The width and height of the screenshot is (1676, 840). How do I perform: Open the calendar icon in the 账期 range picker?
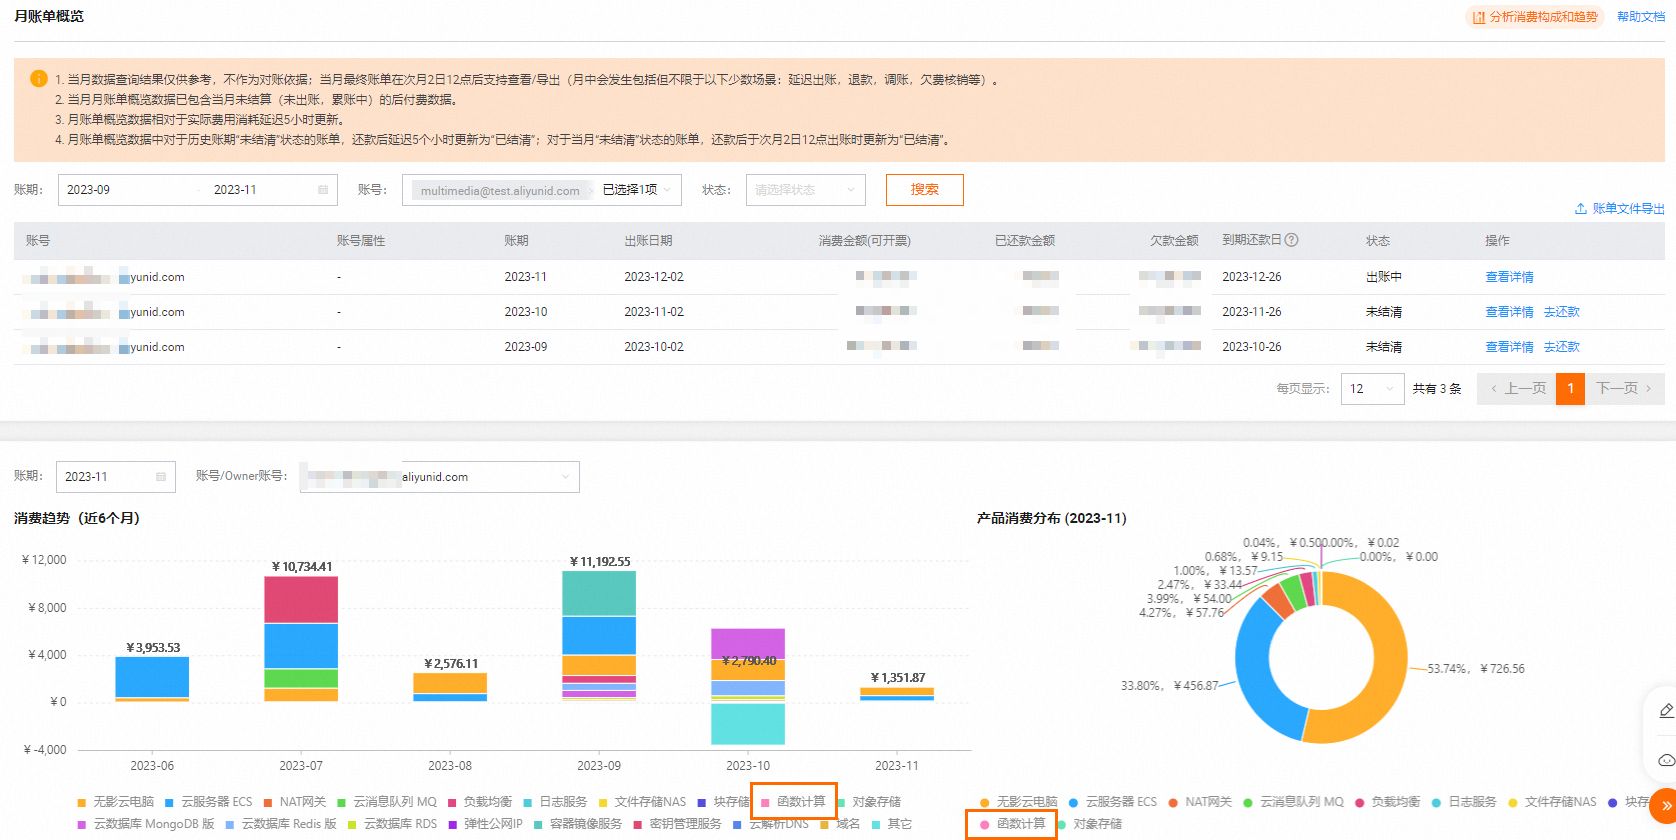(x=323, y=190)
